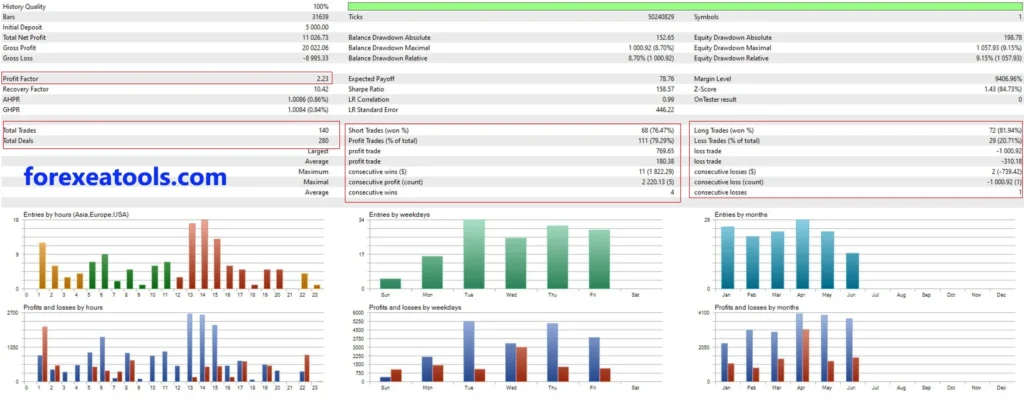Click the margin level value 9406.96%
The height and width of the screenshot is (402, 1024).
coord(1008,79)
